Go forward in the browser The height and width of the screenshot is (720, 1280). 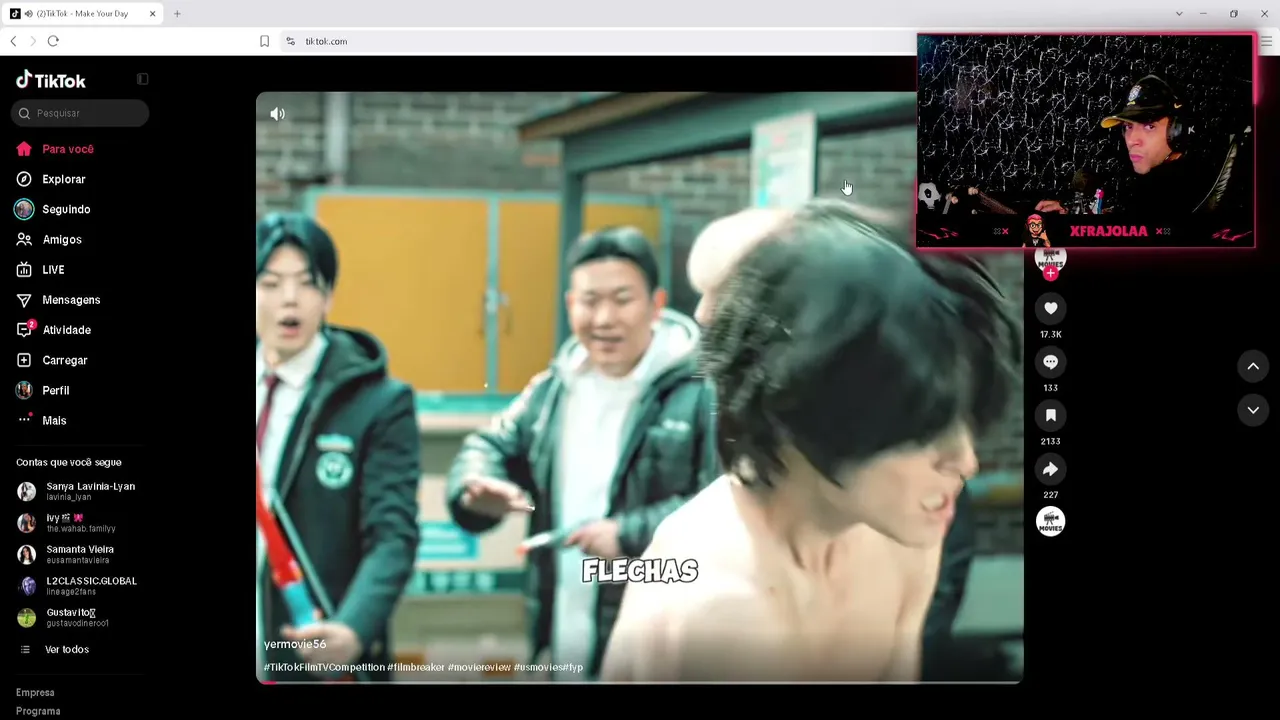tap(33, 41)
